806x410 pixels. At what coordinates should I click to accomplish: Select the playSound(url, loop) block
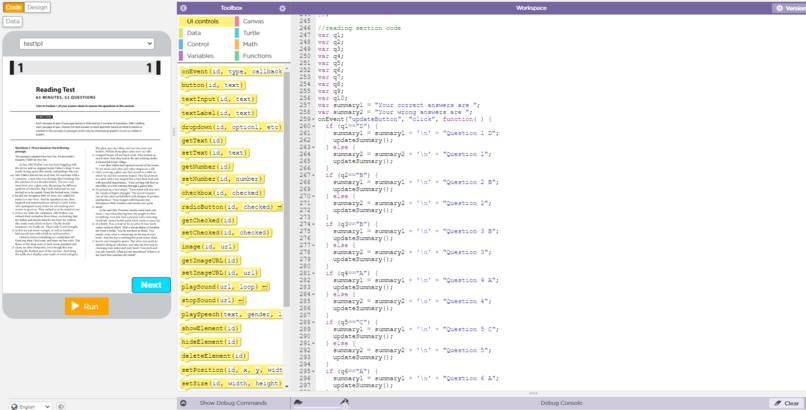[225, 287]
